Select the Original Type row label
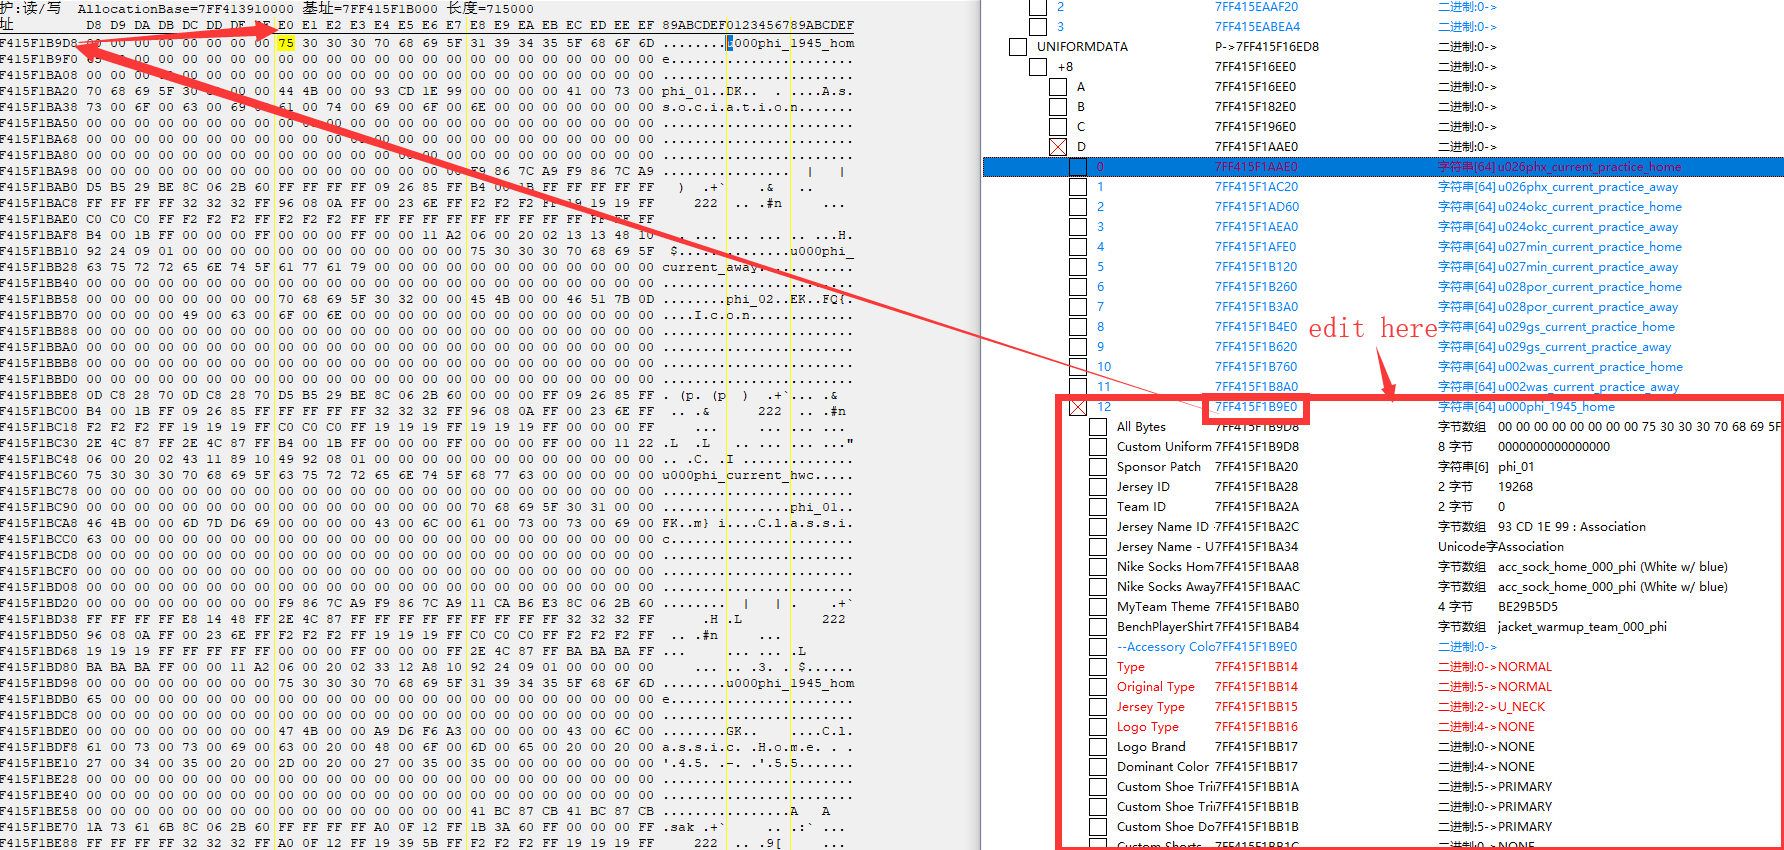Image resolution: width=1784 pixels, height=850 pixels. coord(1156,687)
